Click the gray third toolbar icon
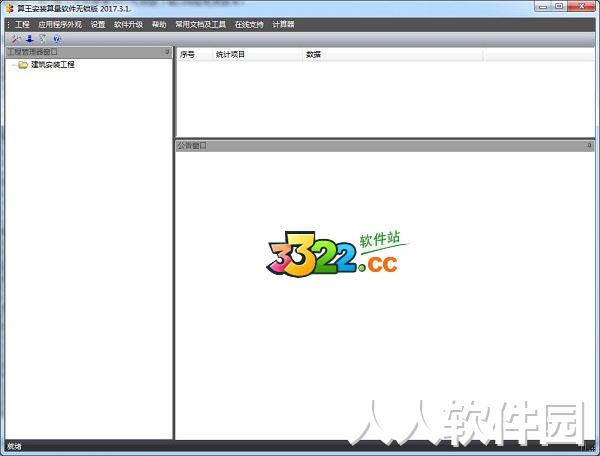The height and width of the screenshot is (456, 600). [x=43, y=39]
